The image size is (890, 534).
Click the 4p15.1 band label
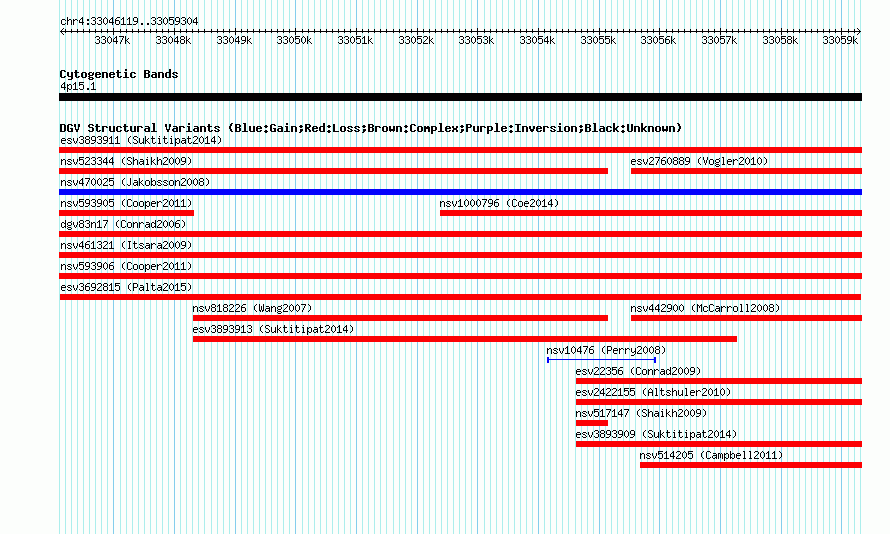coord(78,86)
